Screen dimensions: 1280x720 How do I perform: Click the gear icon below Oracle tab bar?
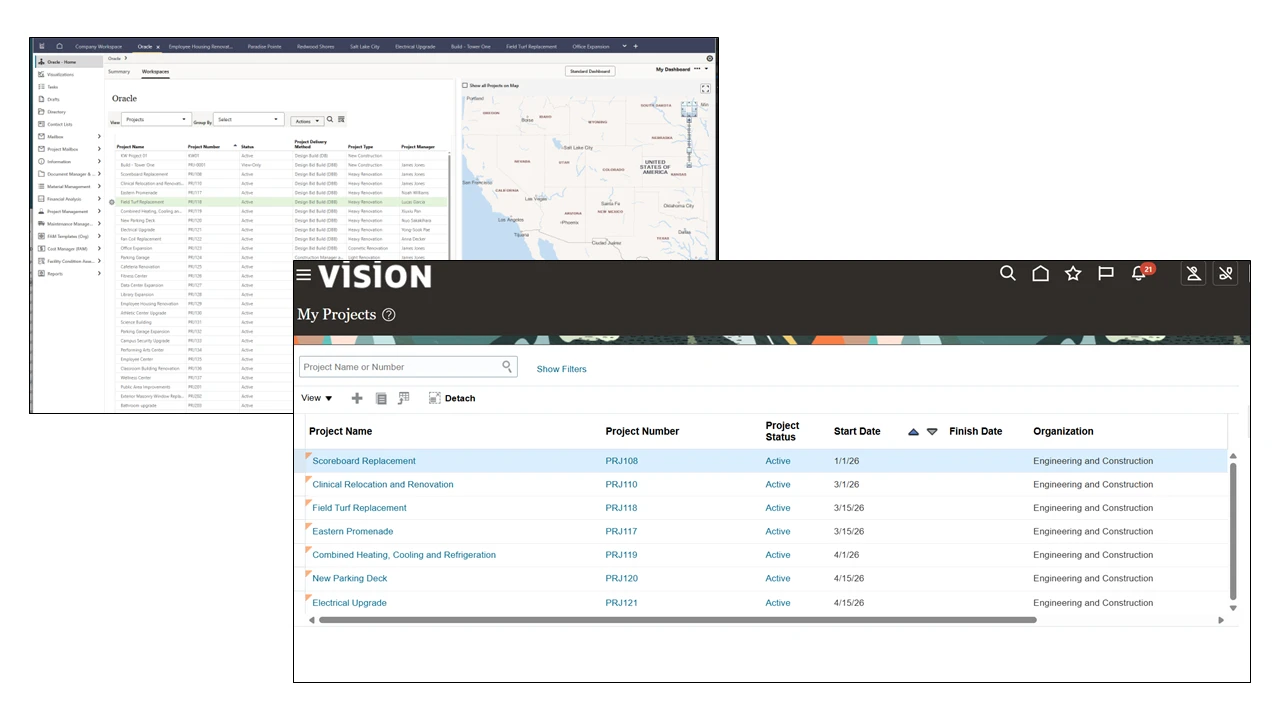point(710,59)
